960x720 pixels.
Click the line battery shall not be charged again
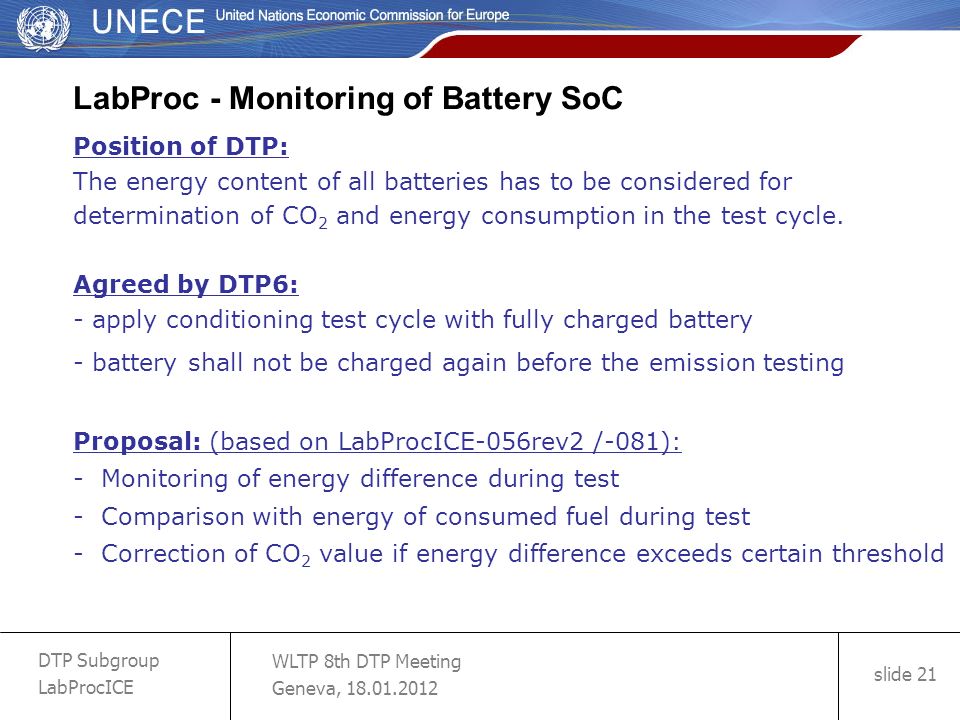(x=459, y=363)
